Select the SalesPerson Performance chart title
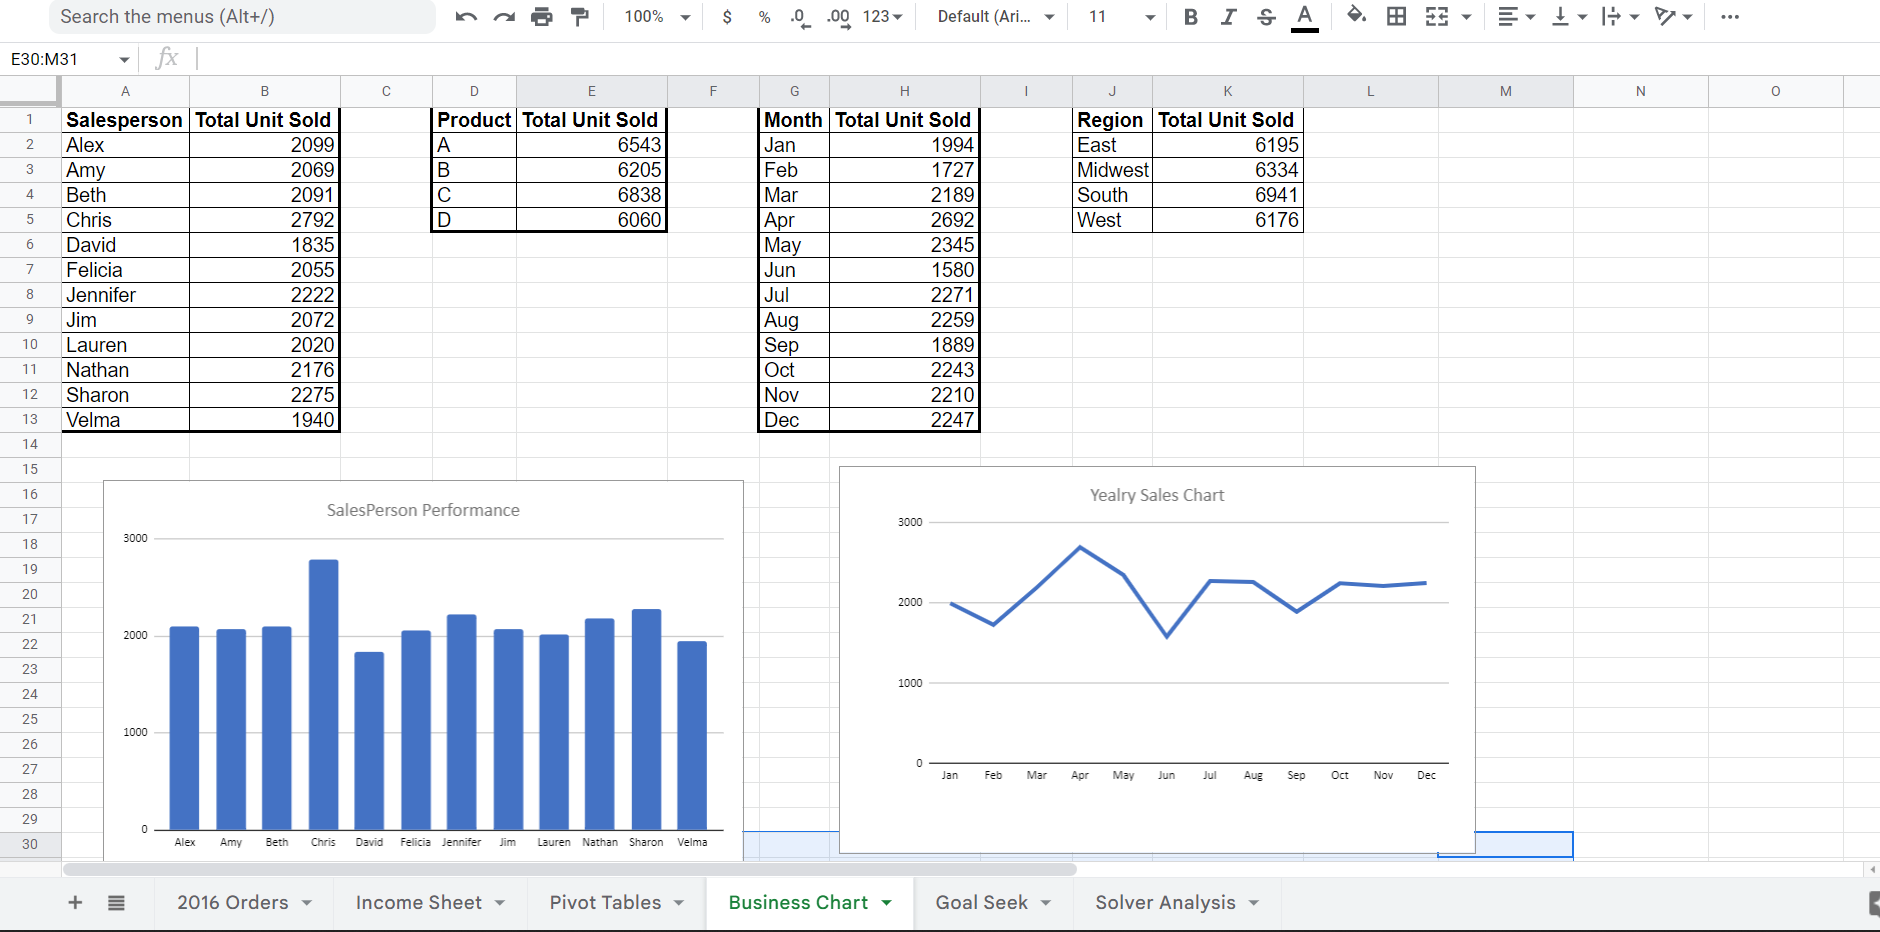Image resolution: width=1880 pixels, height=932 pixels. pyautogui.click(x=423, y=510)
